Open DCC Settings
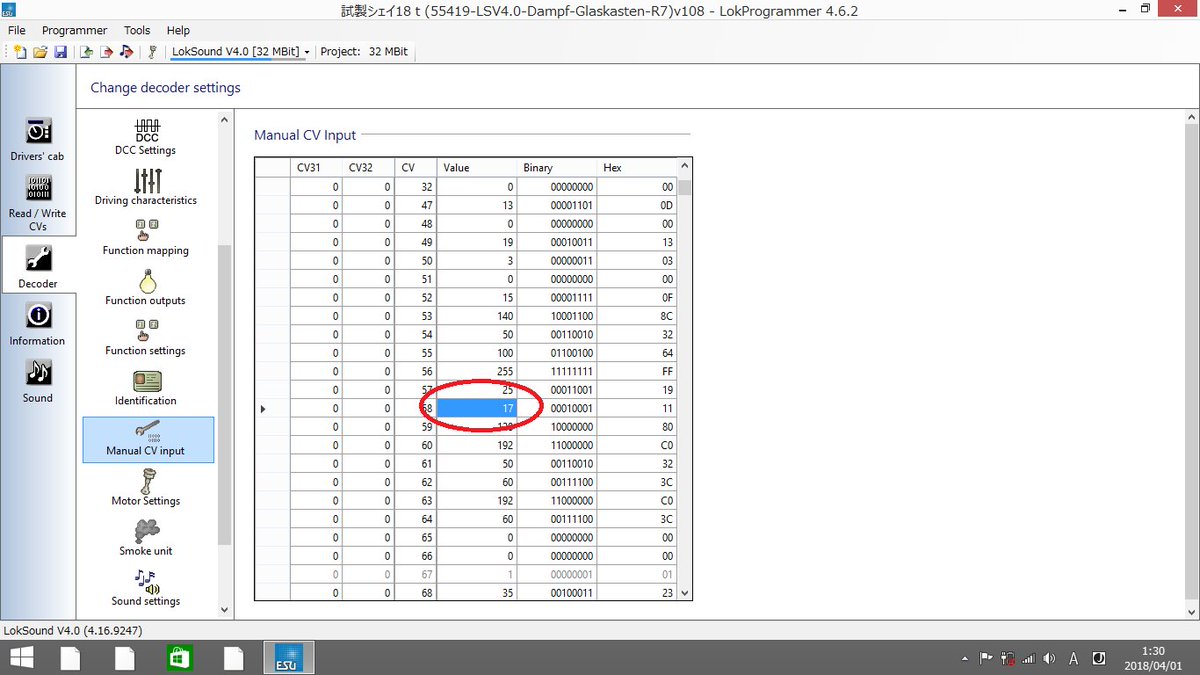This screenshot has height=675, width=1200. (x=147, y=136)
